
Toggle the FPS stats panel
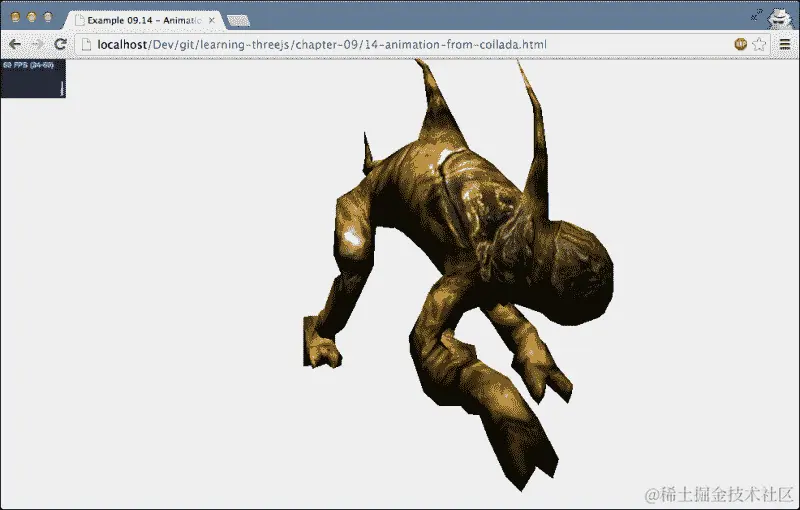coord(33,78)
